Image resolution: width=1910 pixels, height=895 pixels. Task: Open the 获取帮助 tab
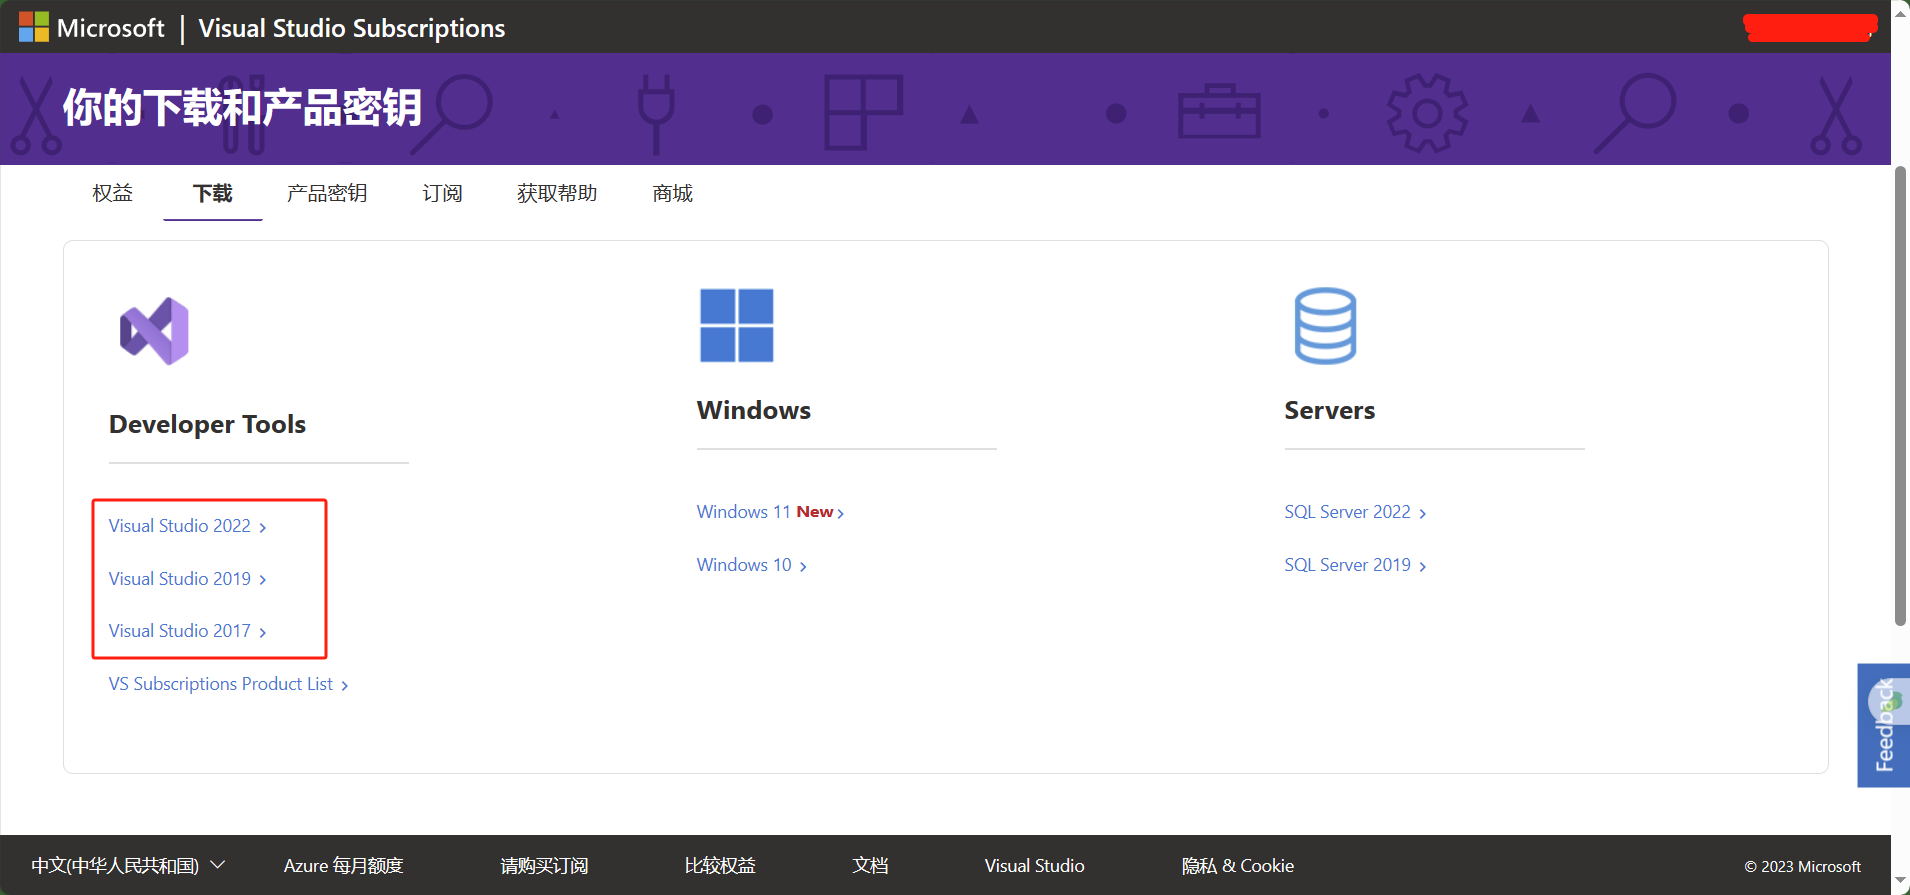(x=557, y=193)
